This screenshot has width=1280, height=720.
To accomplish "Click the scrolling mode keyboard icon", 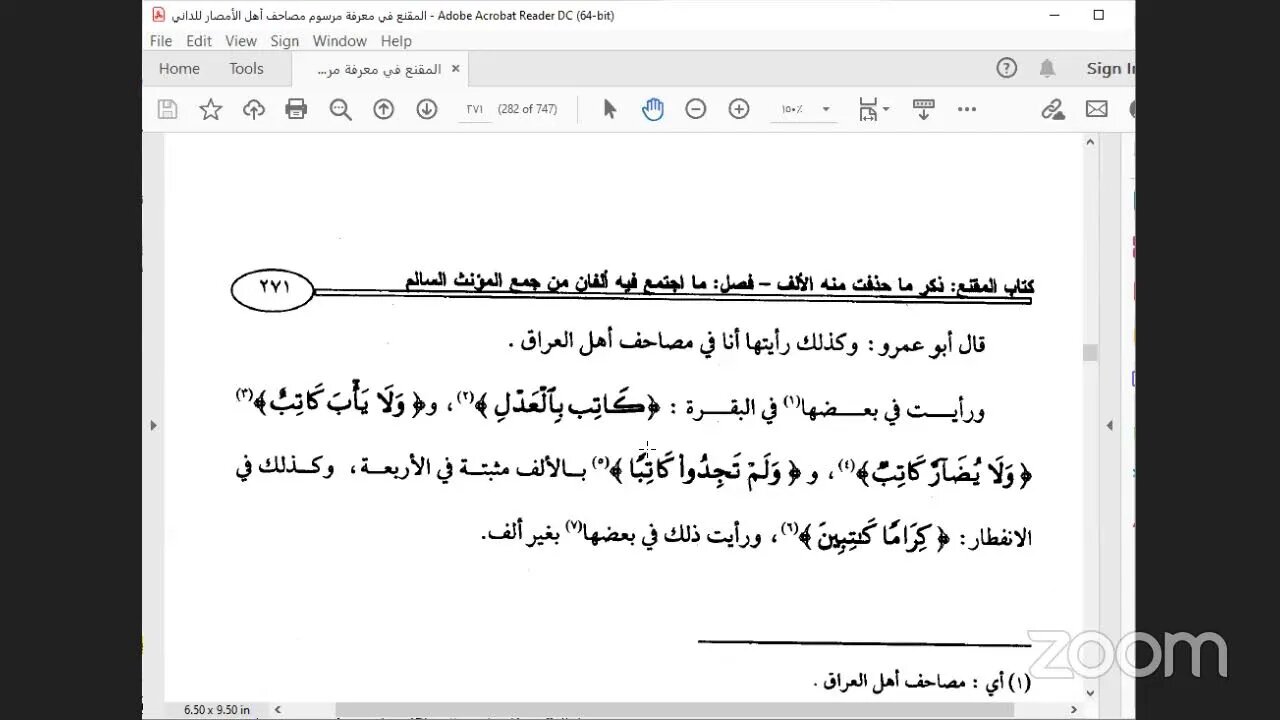I will (x=923, y=110).
